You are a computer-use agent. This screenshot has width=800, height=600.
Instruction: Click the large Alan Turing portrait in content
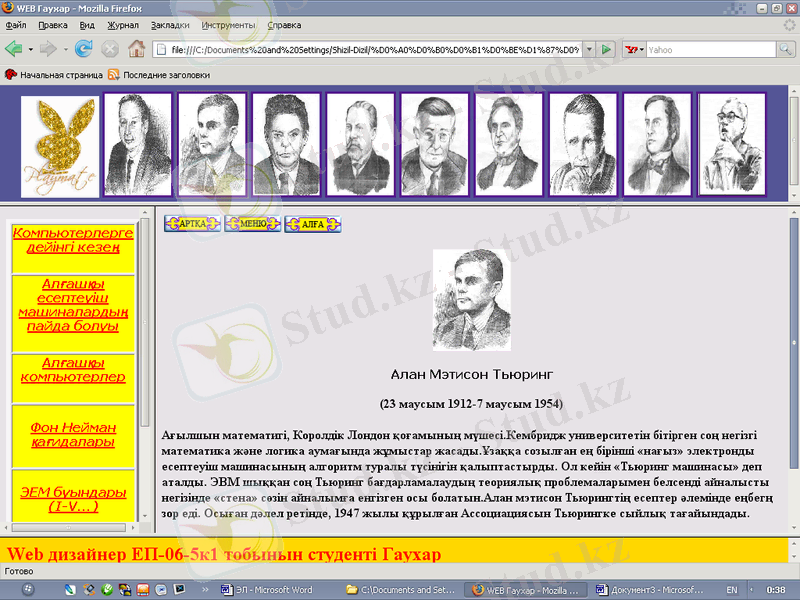472,300
